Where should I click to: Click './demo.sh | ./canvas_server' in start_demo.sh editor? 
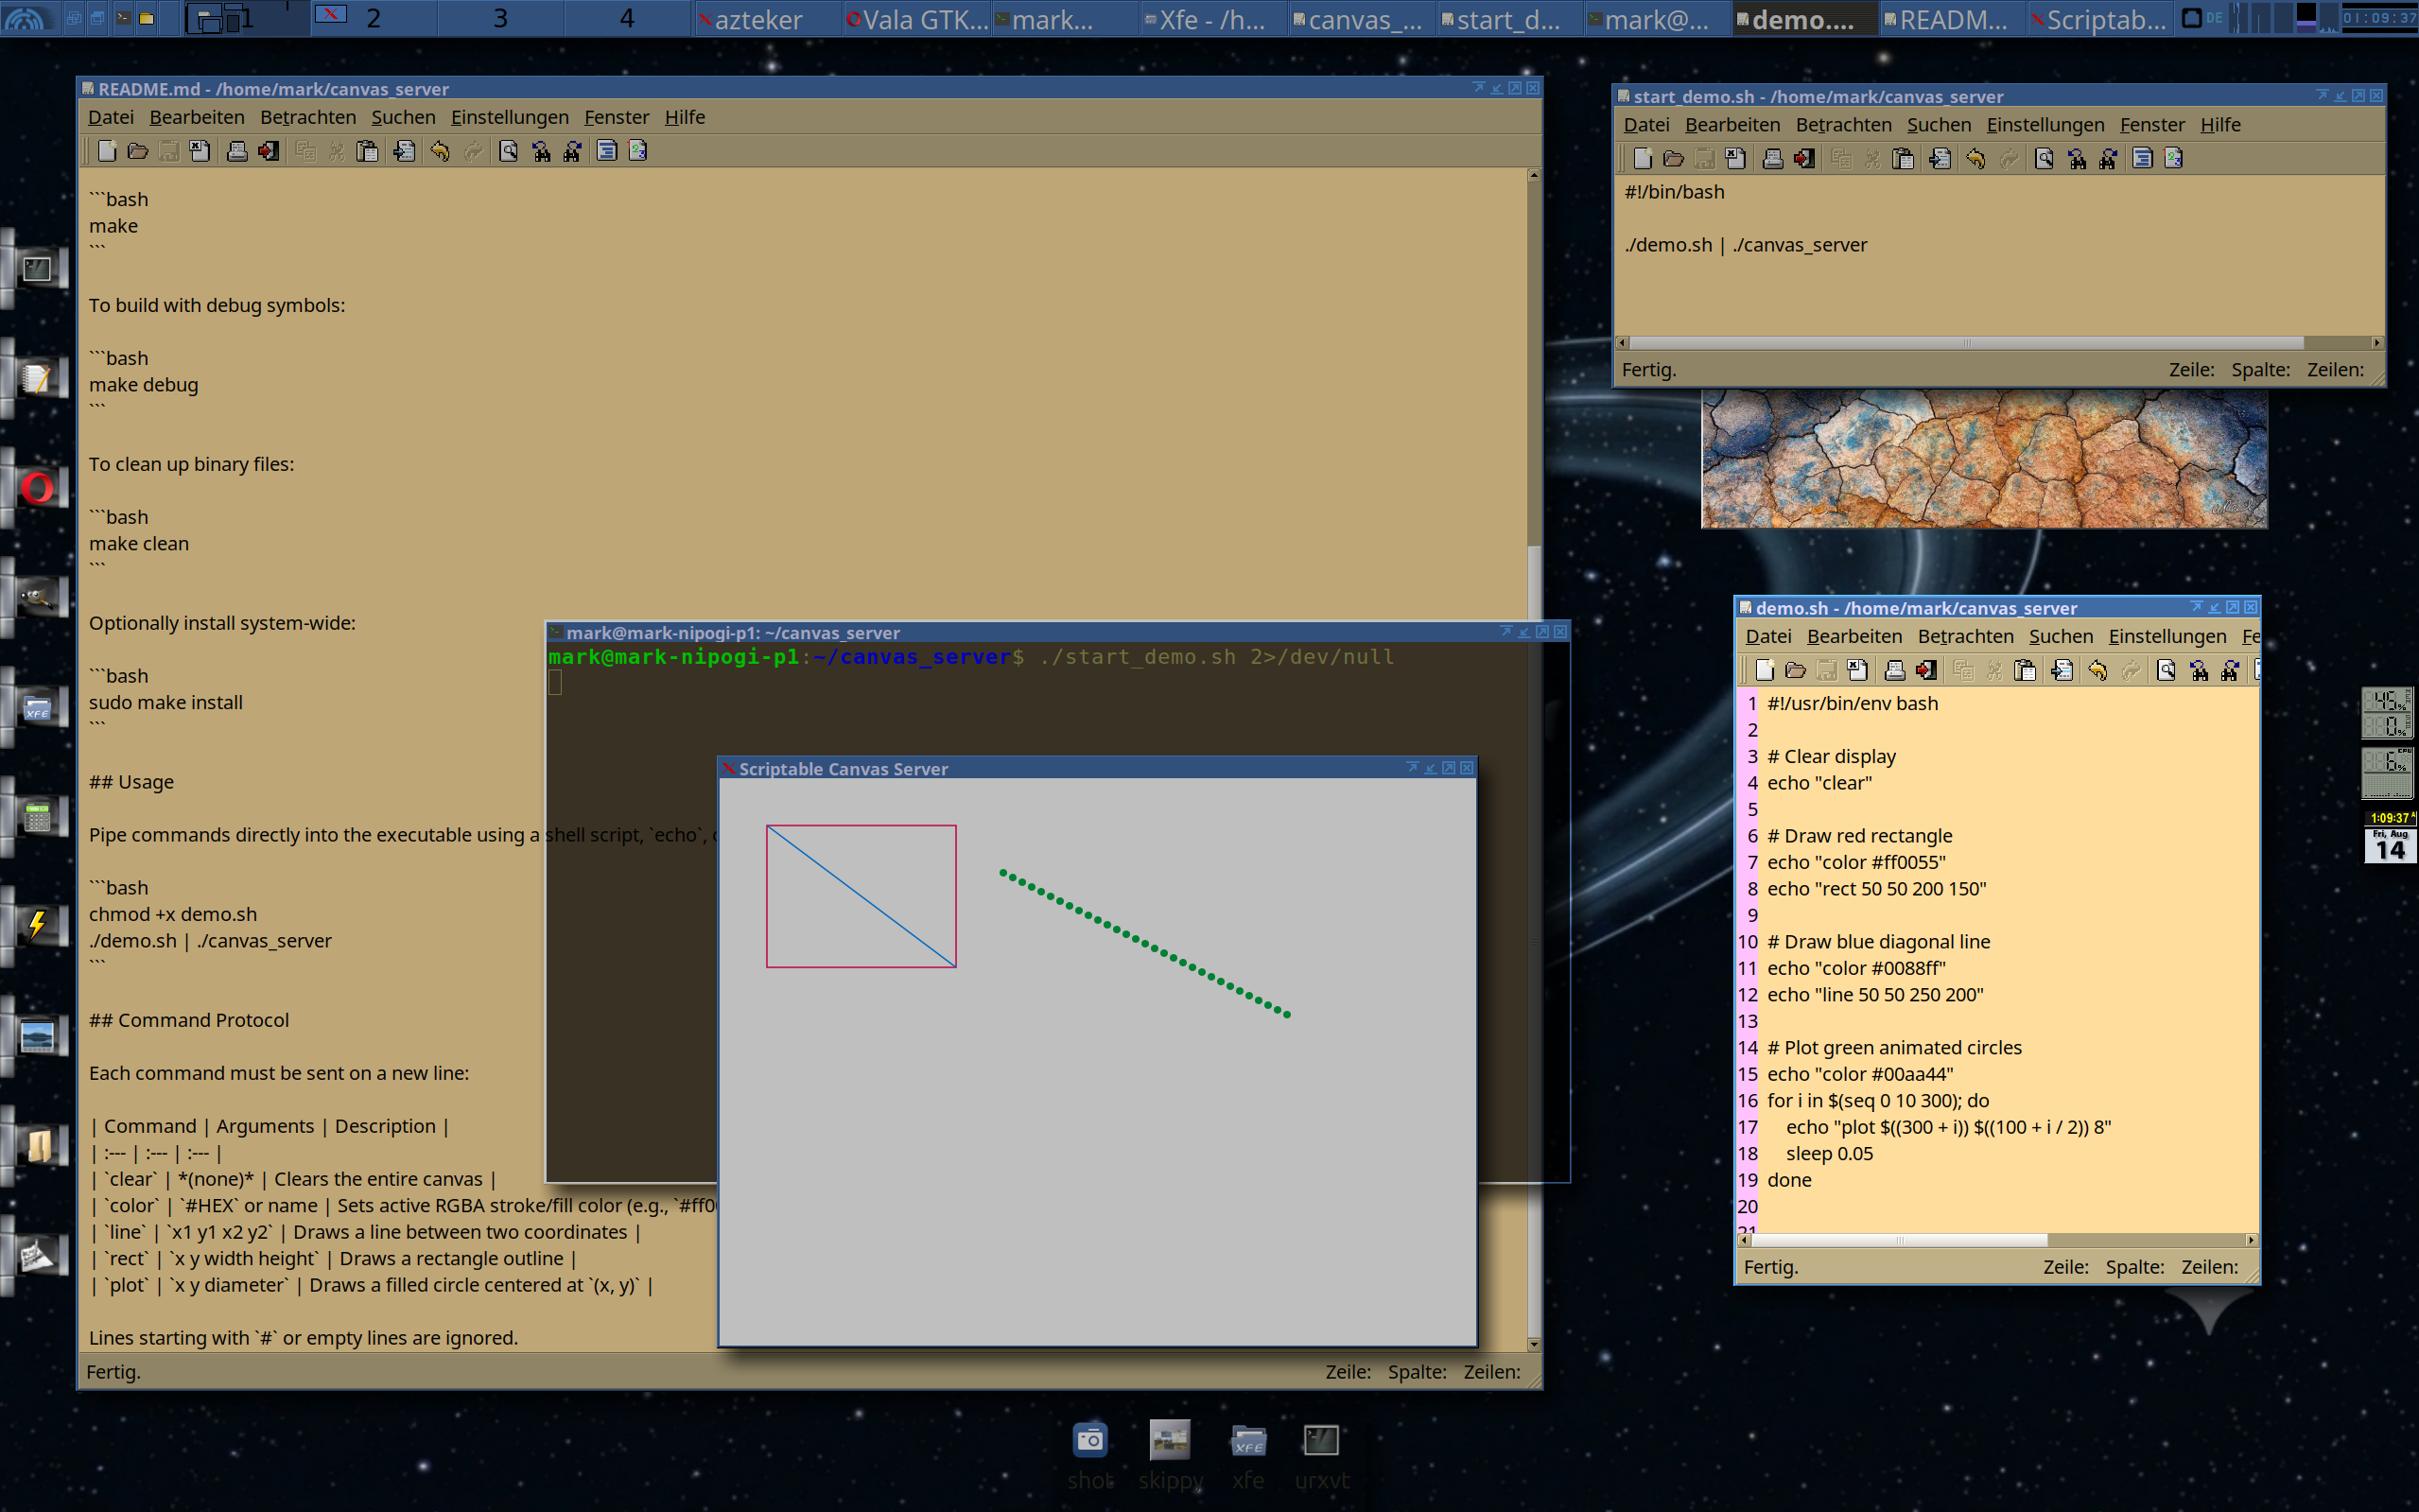click(1746, 245)
